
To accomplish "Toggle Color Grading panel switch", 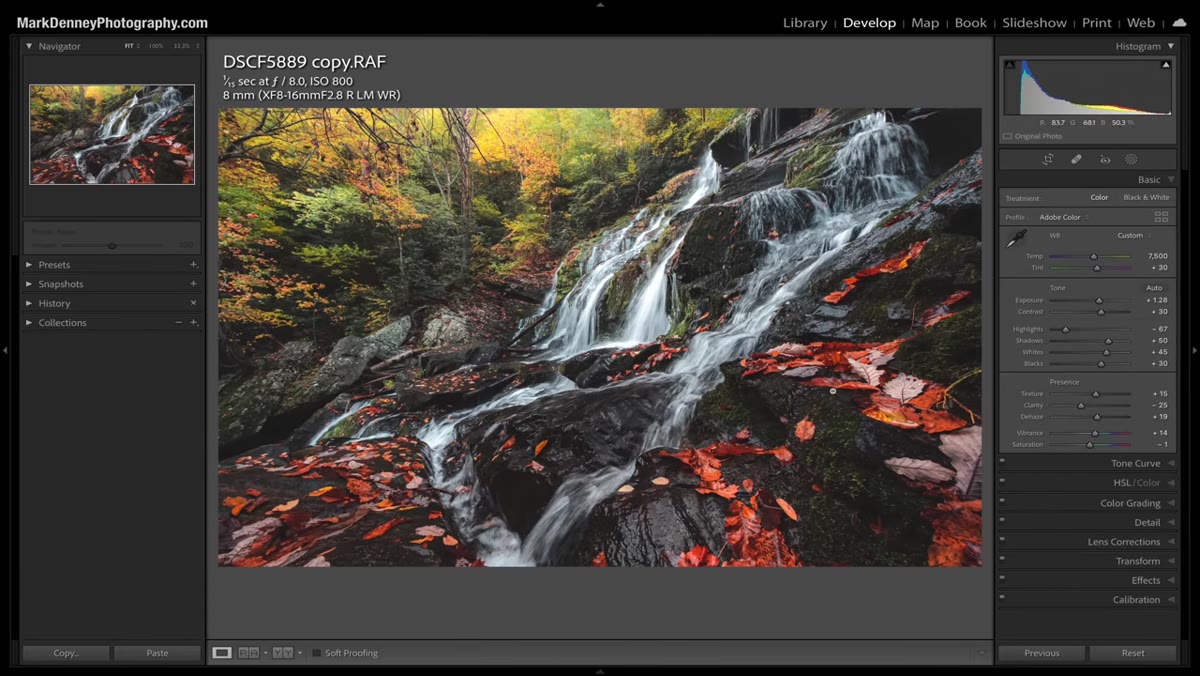I will pyautogui.click(x=1002, y=500).
